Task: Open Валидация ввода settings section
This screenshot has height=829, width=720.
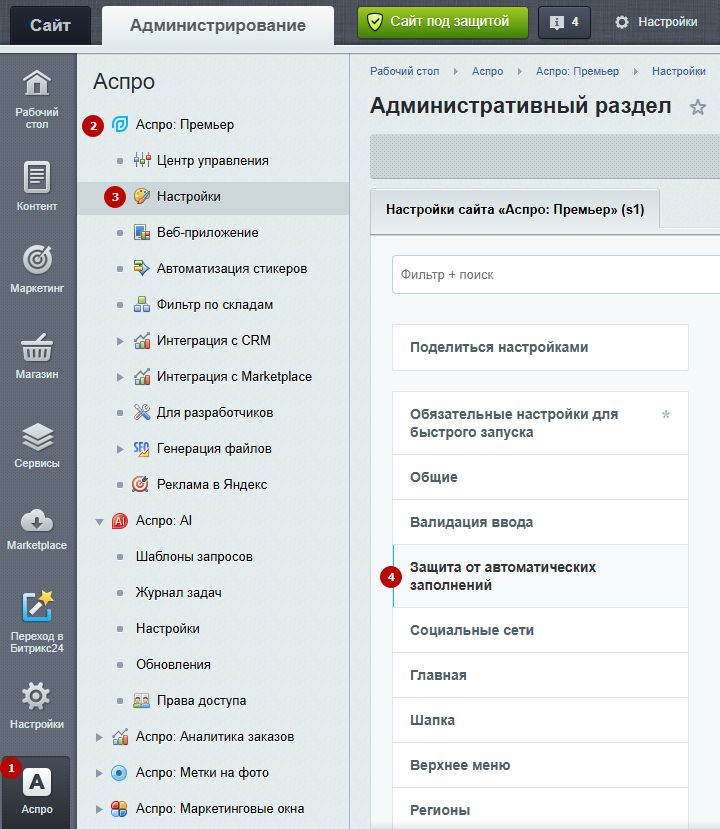Action: [540, 522]
